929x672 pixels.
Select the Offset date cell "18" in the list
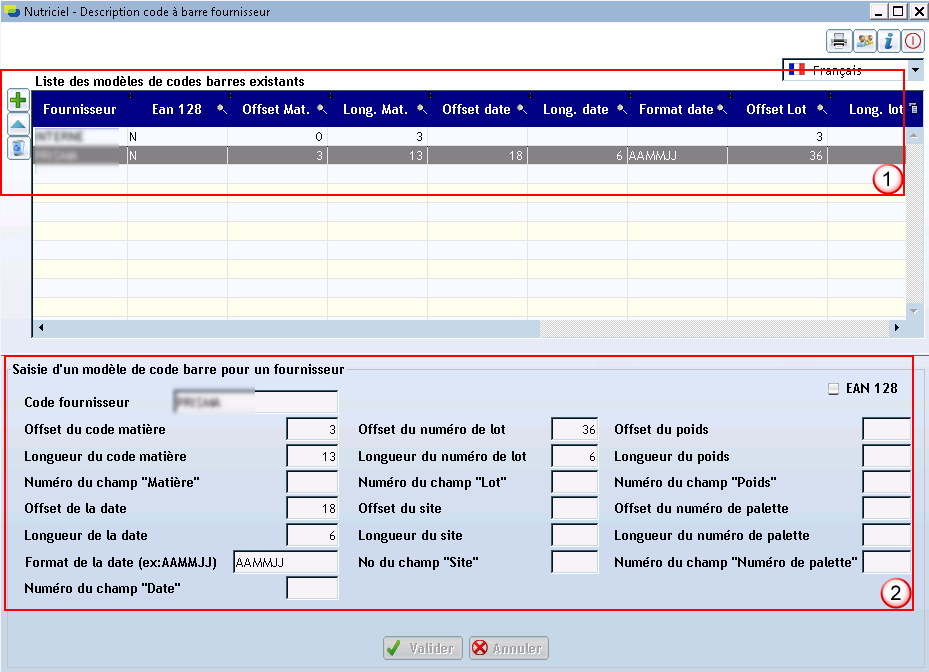click(x=478, y=155)
